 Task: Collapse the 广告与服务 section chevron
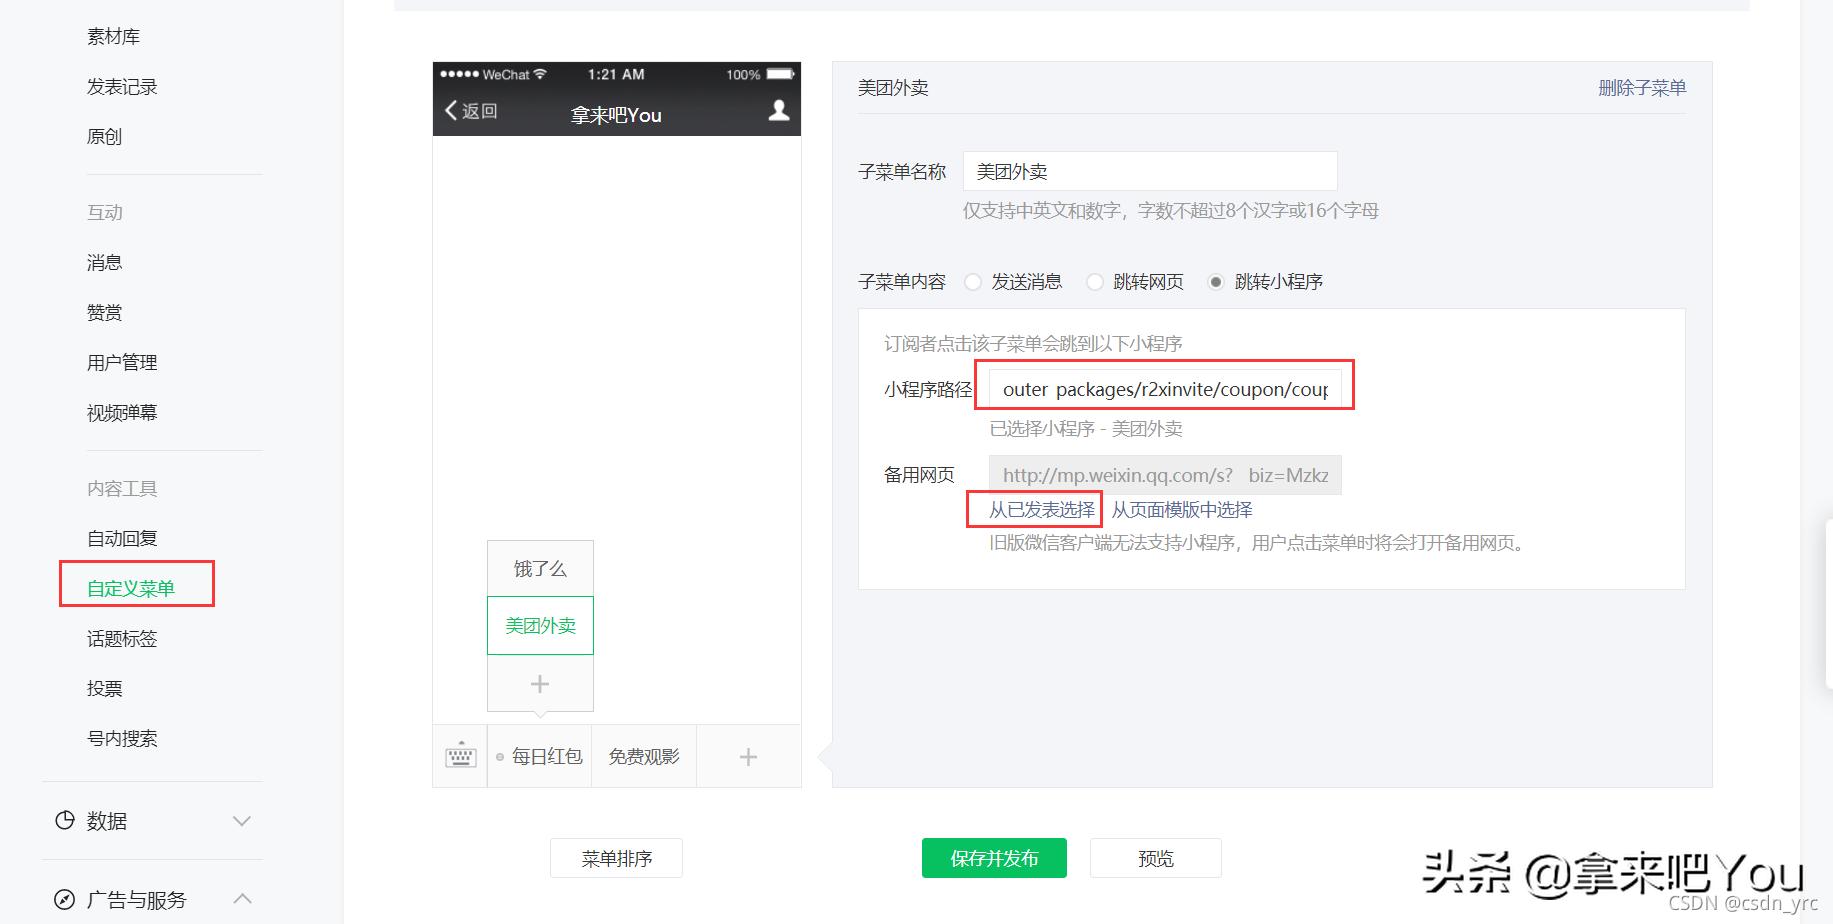click(240, 897)
